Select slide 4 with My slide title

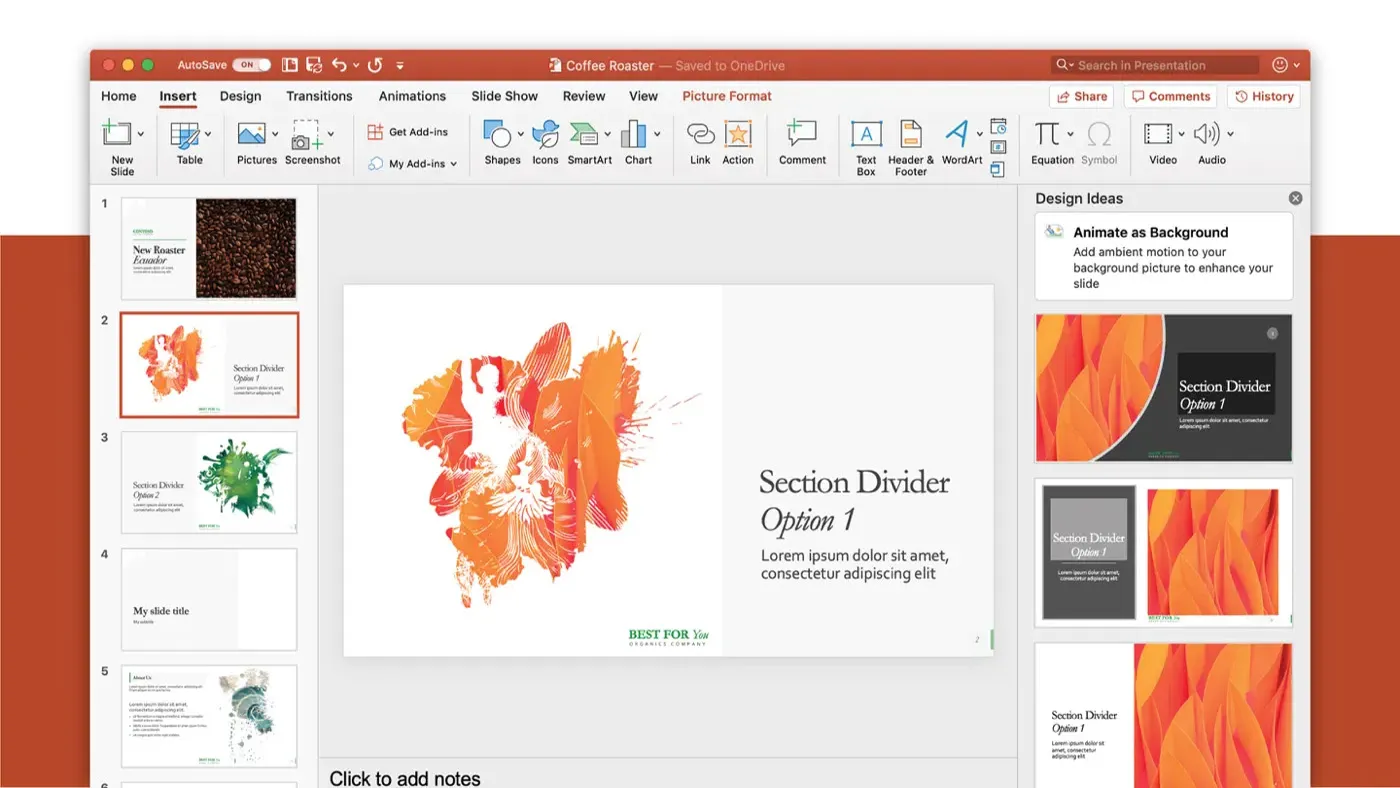pyautogui.click(x=208, y=598)
